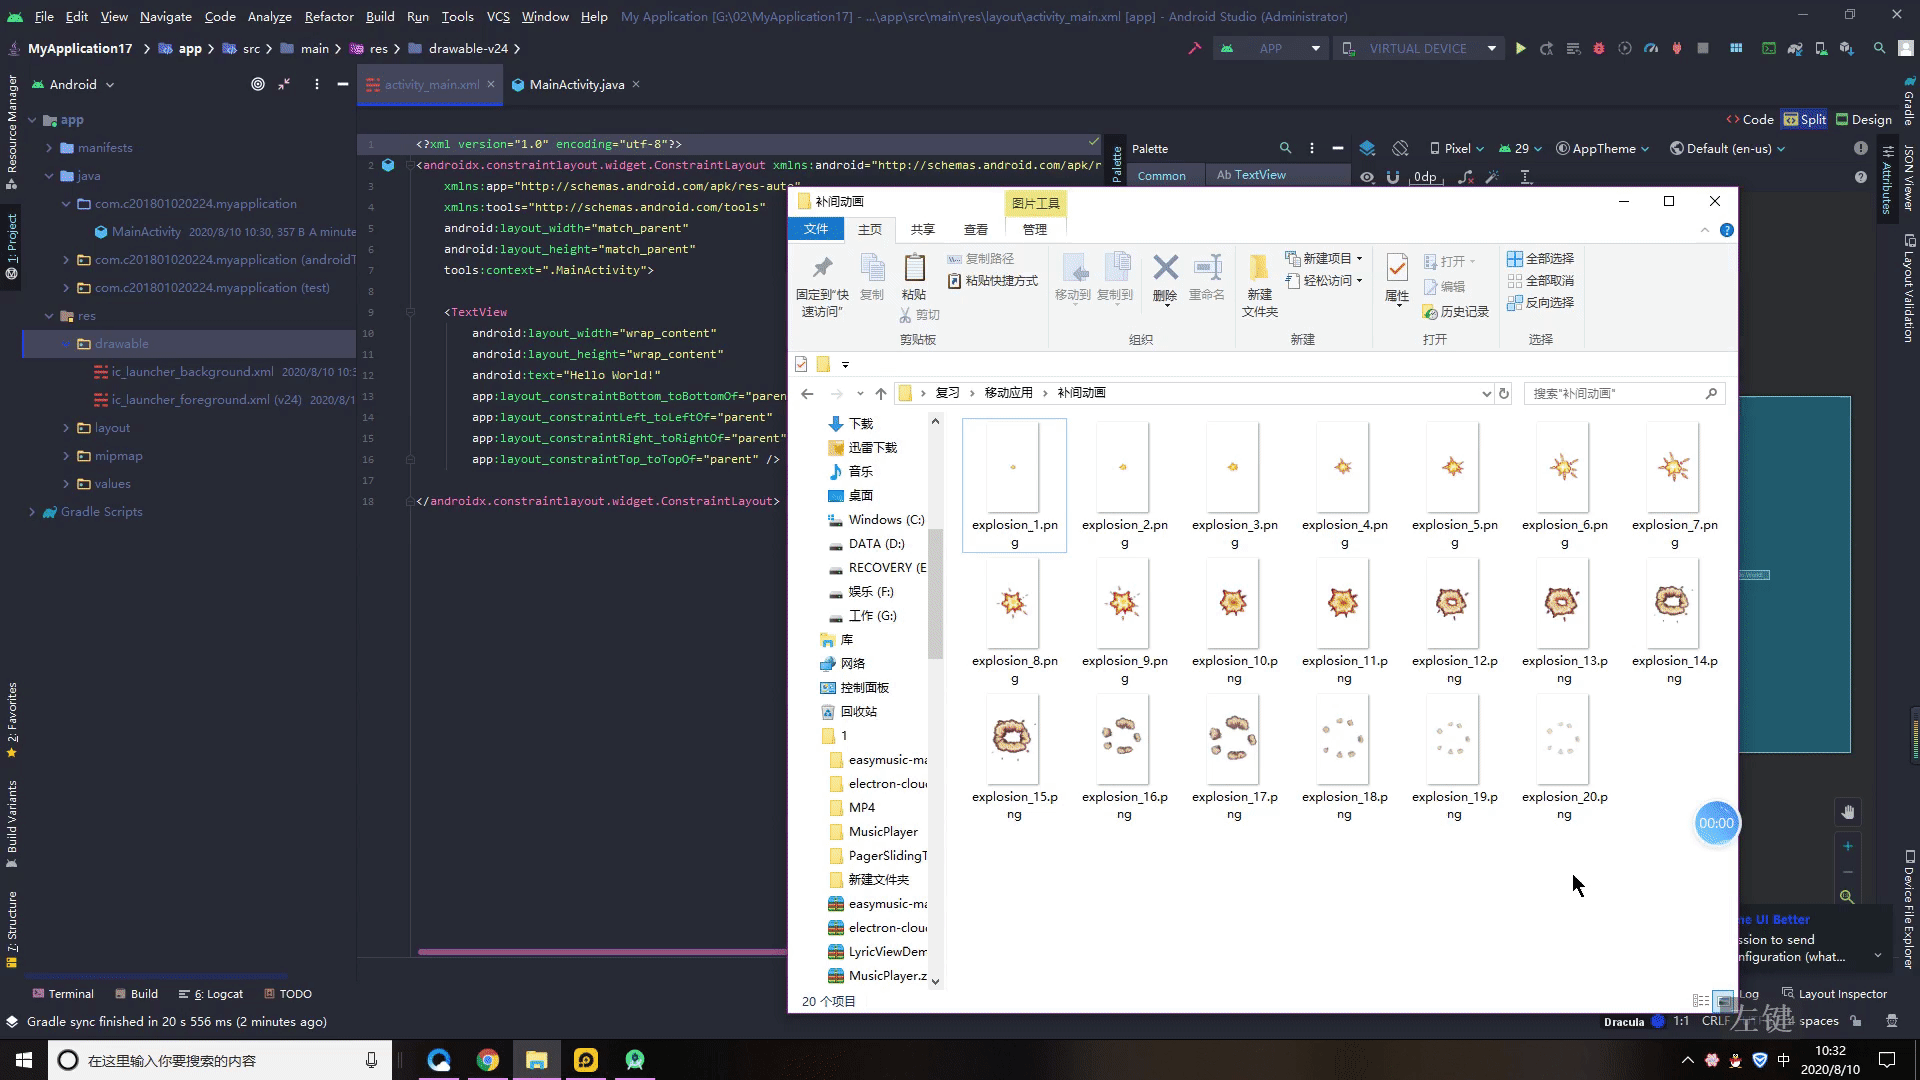Click the Infer Constraints magic wand
Image resolution: width=1920 pixels, height=1080 pixels.
tap(1492, 177)
